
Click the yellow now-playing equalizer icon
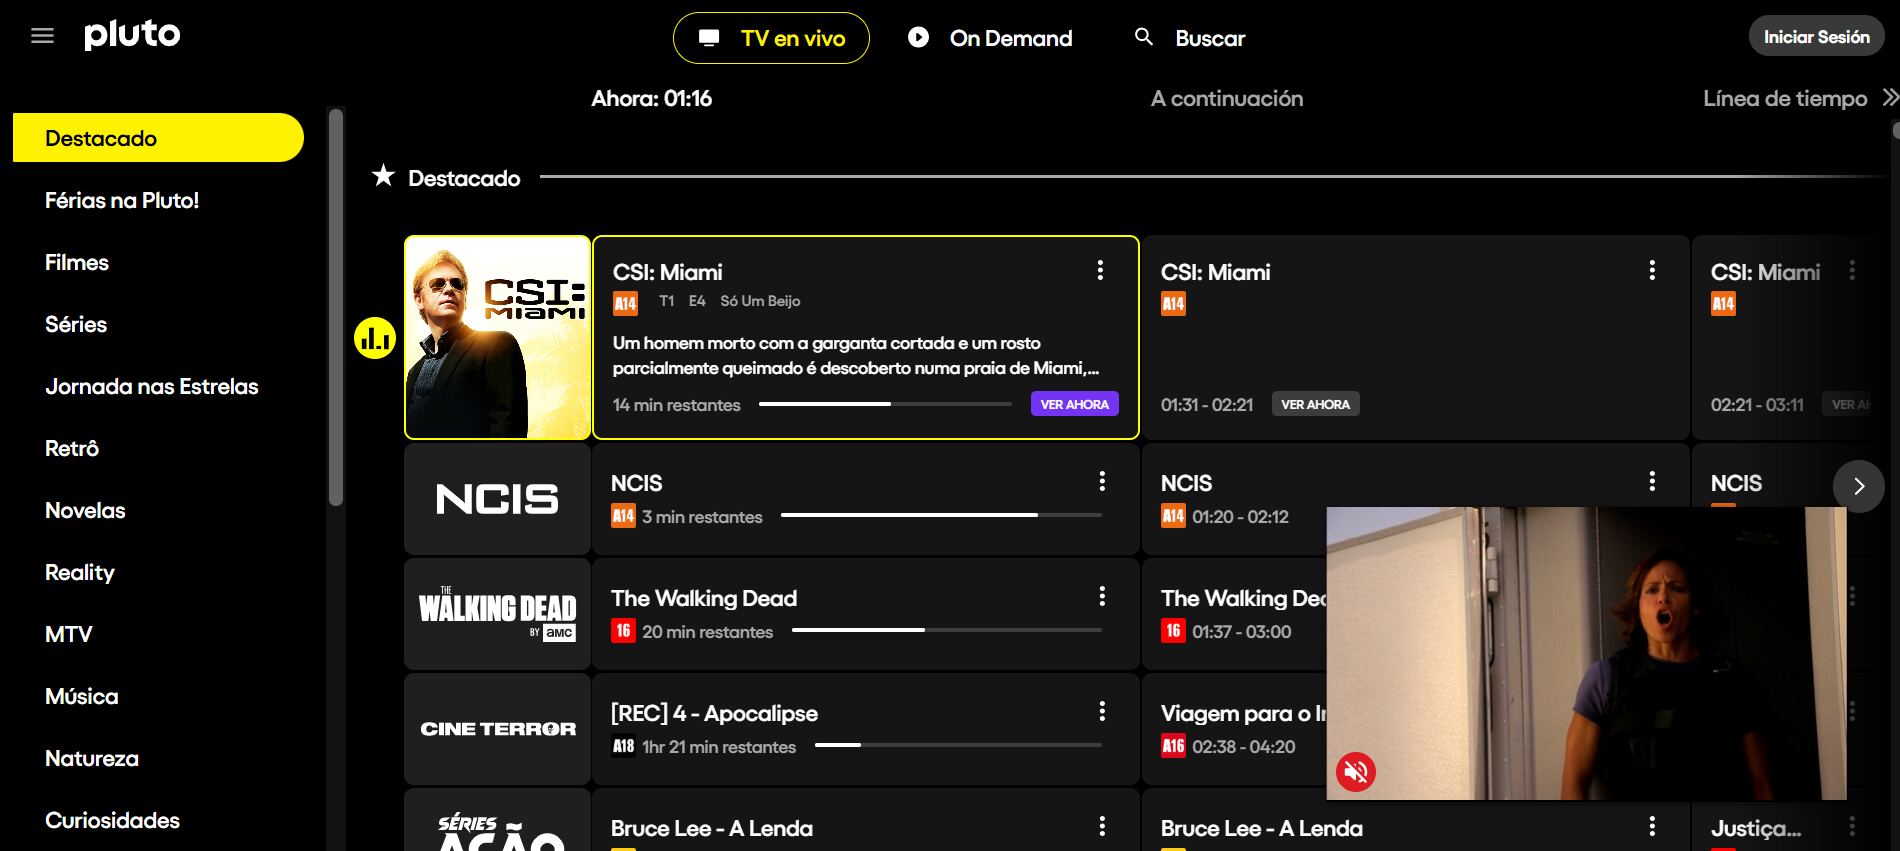pyautogui.click(x=375, y=338)
